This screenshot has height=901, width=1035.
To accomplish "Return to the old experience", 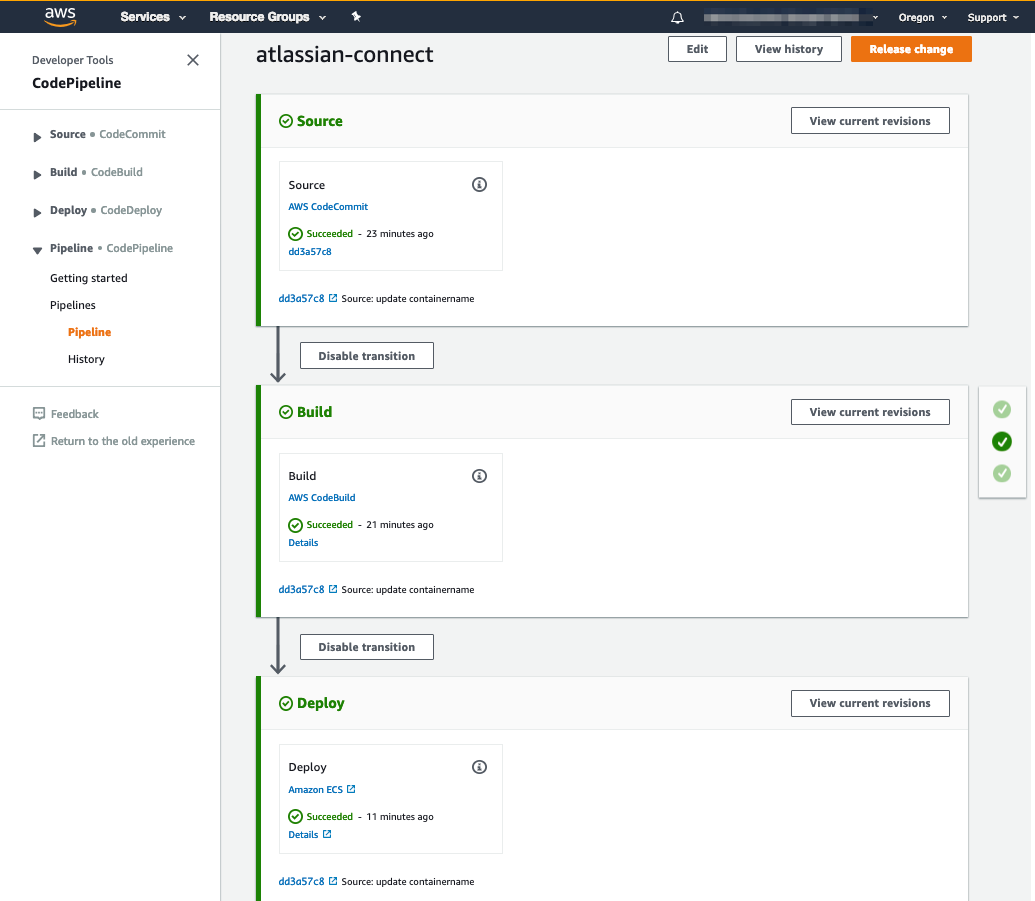I will pyautogui.click(x=123, y=441).
